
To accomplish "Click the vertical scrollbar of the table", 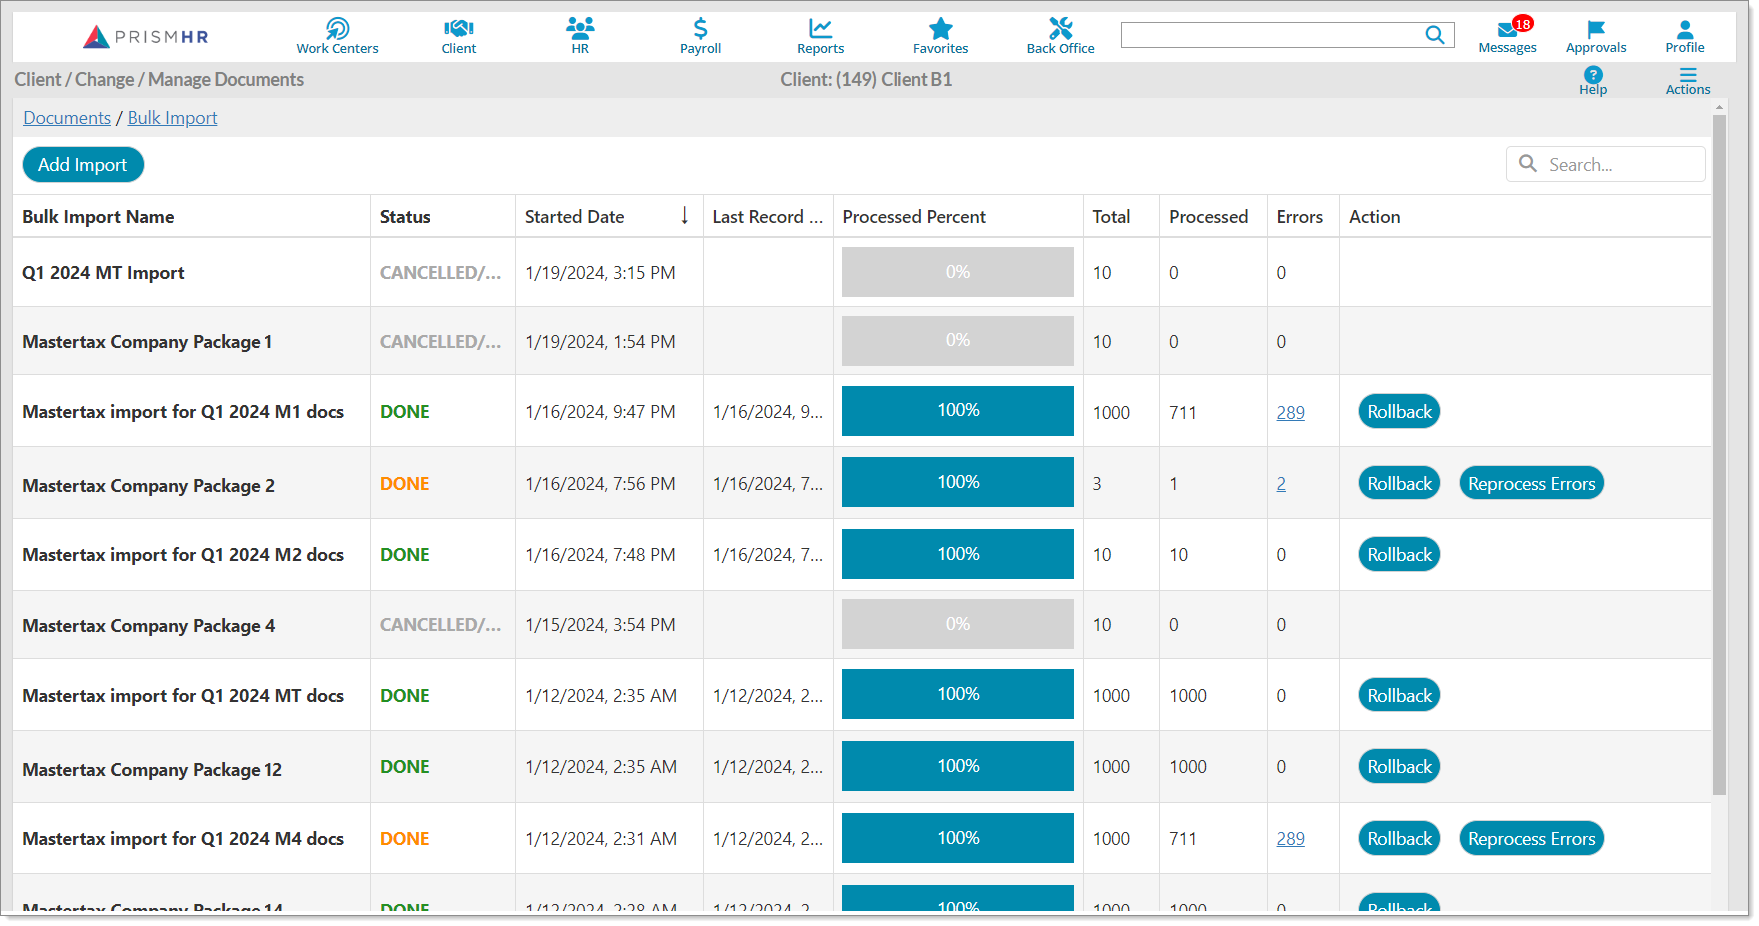I will click(x=1719, y=455).
